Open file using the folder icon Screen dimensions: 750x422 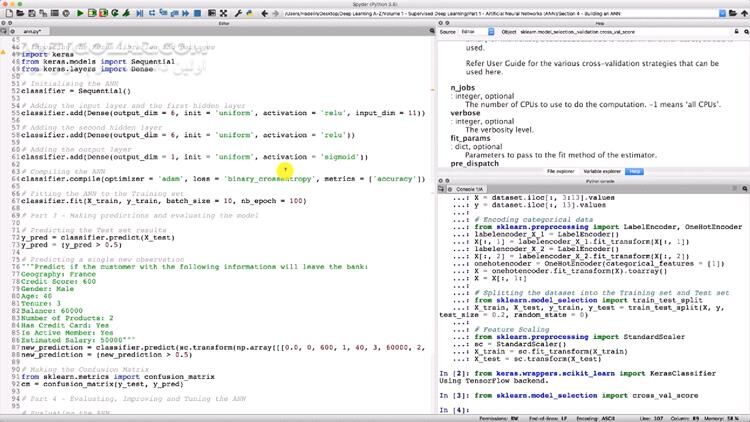point(20,13)
